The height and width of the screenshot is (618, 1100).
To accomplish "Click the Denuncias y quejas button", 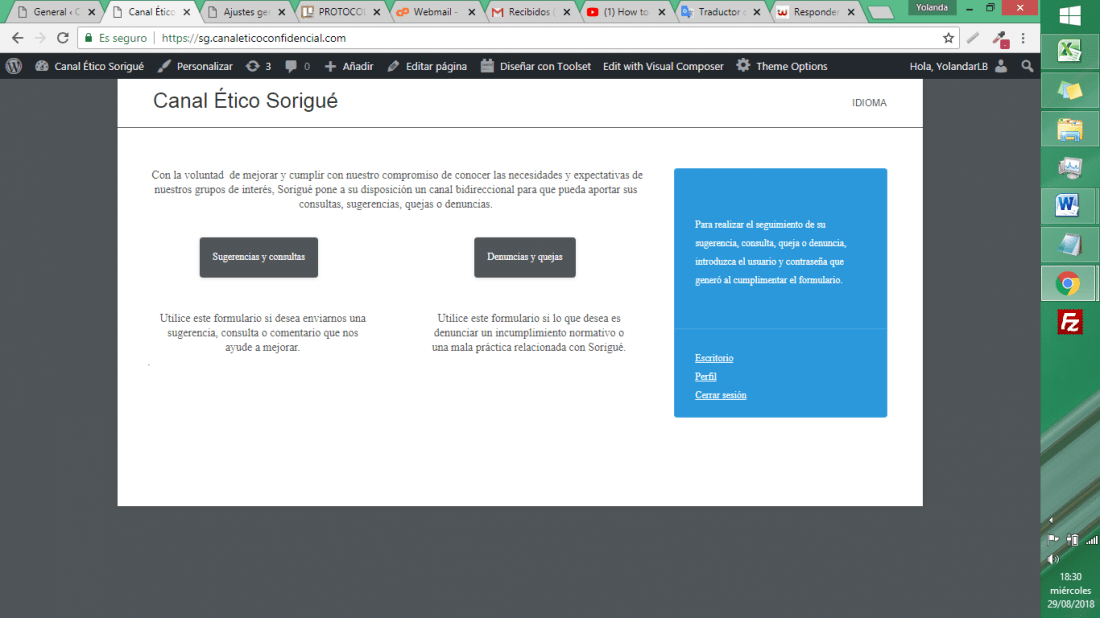I will 525,257.
